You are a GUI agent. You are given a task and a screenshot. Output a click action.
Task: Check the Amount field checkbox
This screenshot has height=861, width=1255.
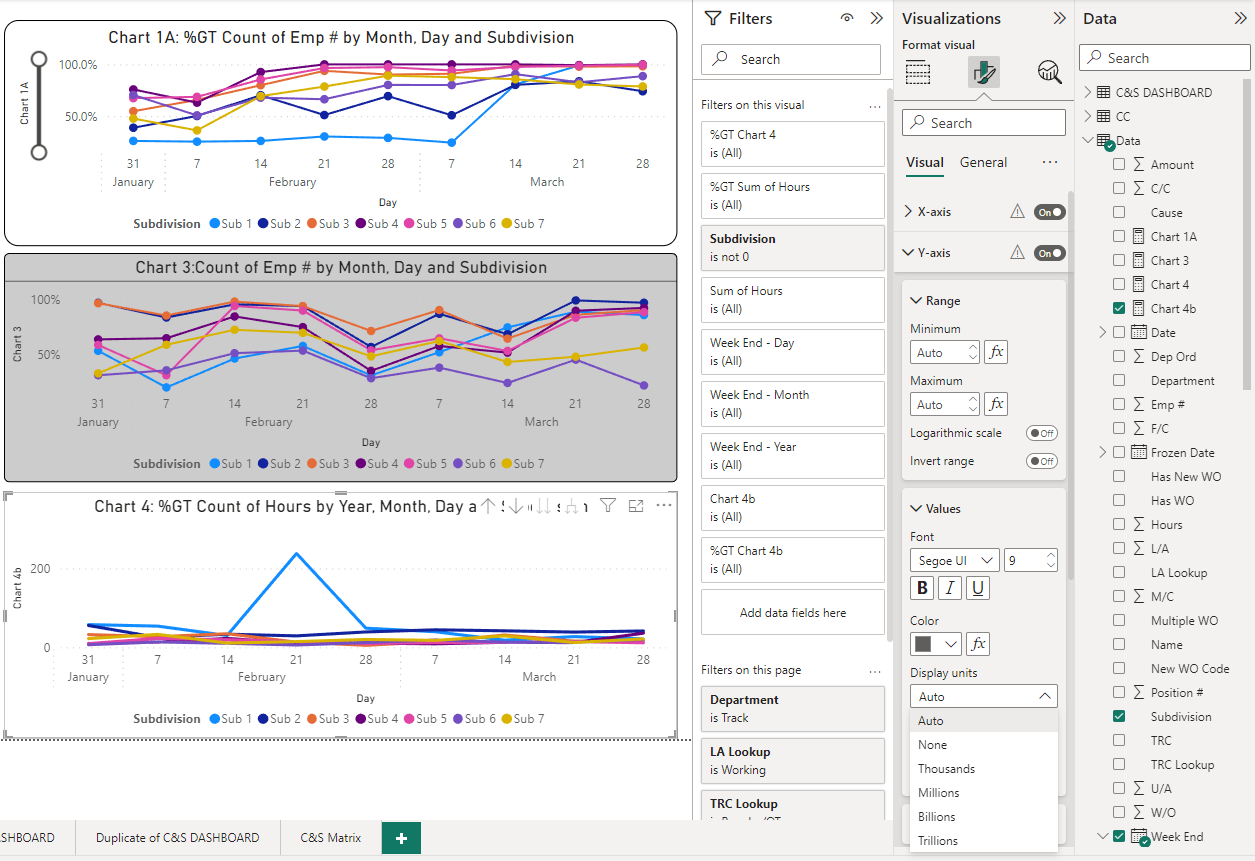click(x=1119, y=164)
